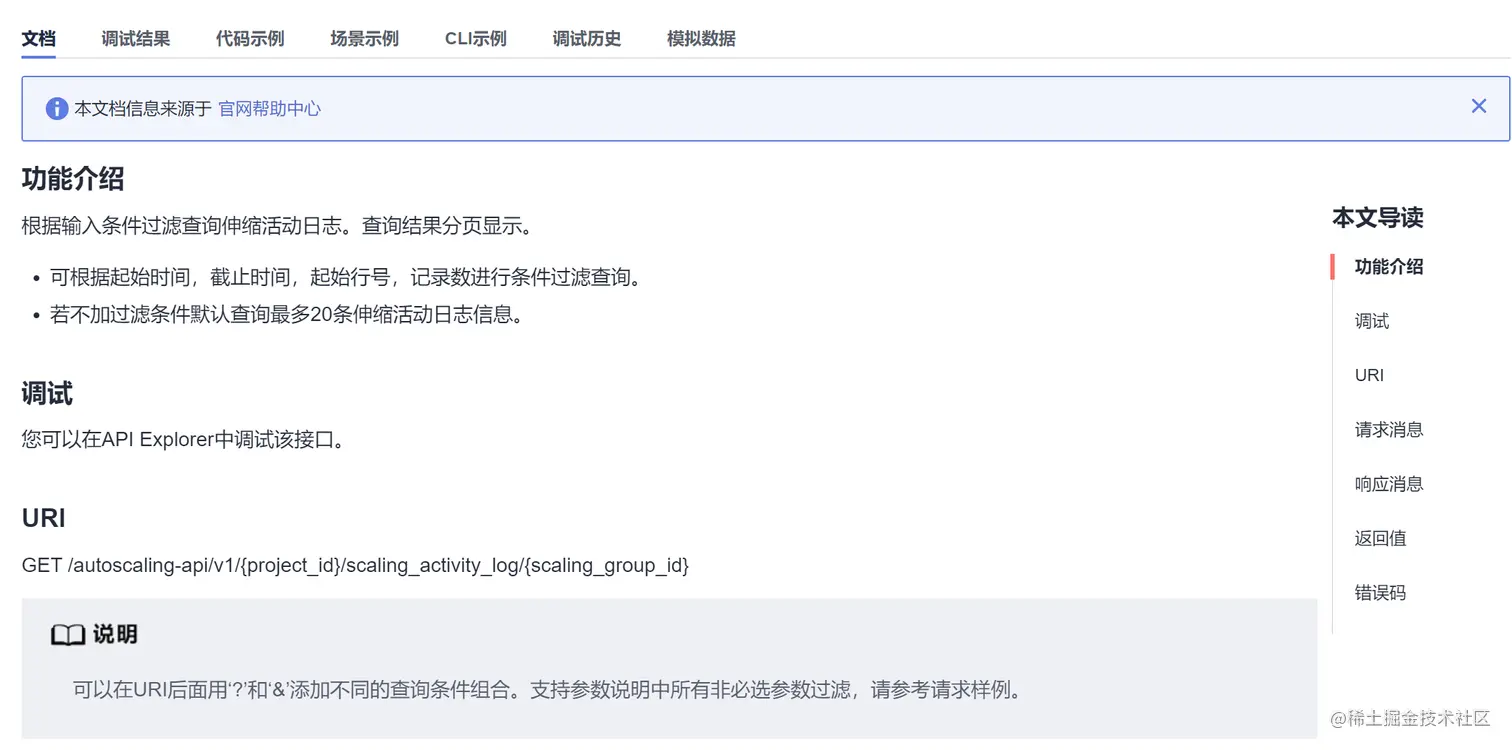The width and height of the screenshot is (1512, 750).
Task: View the 调试历史 tab
Action: pos(587,39)
